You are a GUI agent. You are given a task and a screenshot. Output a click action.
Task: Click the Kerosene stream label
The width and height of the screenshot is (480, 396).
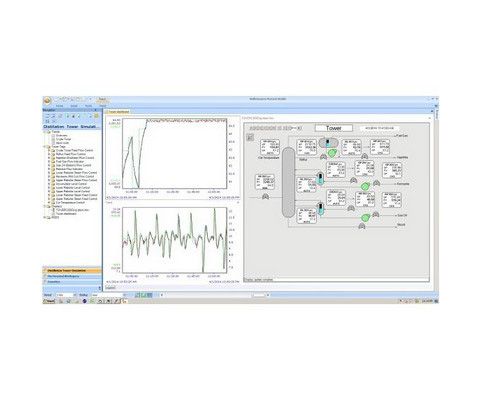403,184
